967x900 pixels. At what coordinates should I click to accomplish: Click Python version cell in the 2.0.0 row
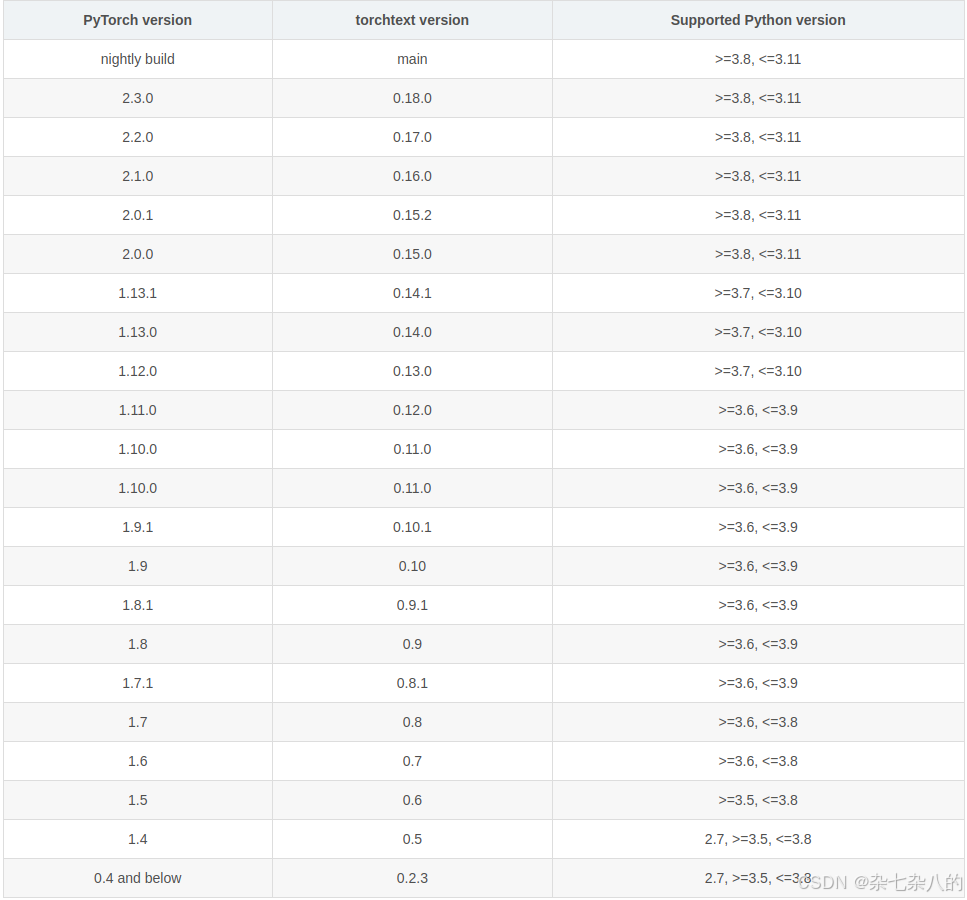(758, 254)
